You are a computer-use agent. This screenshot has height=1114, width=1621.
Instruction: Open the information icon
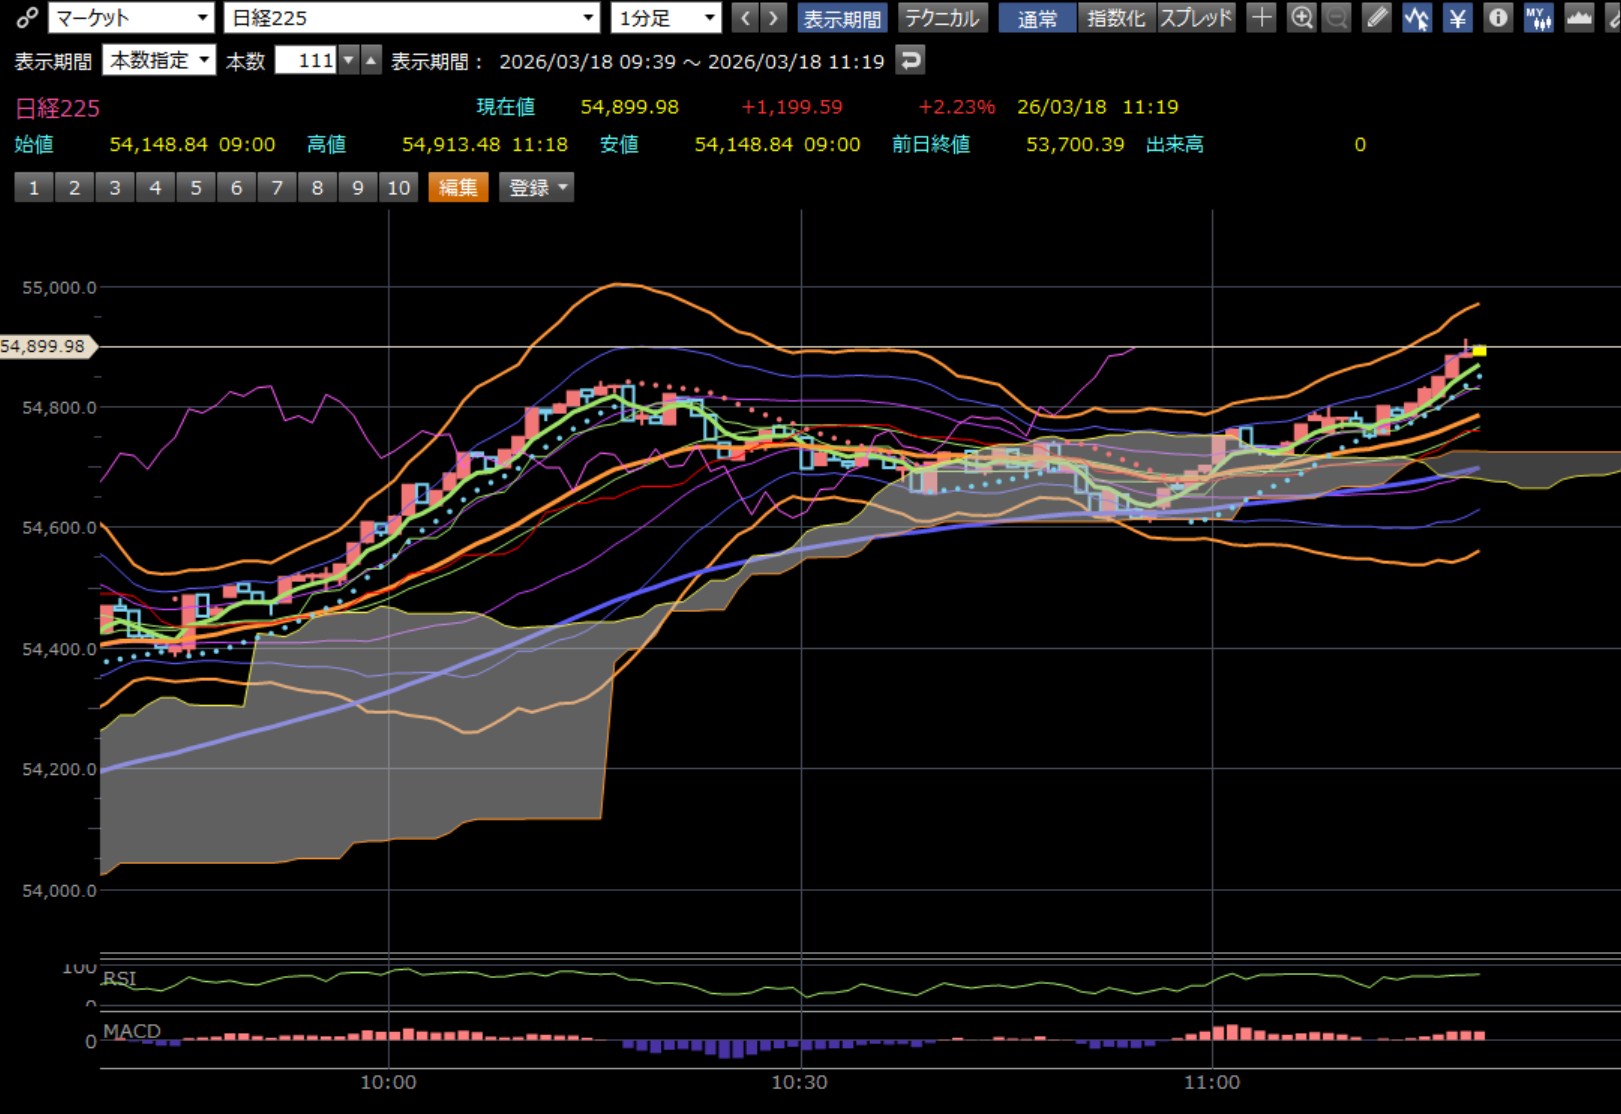coord(1498,18)
